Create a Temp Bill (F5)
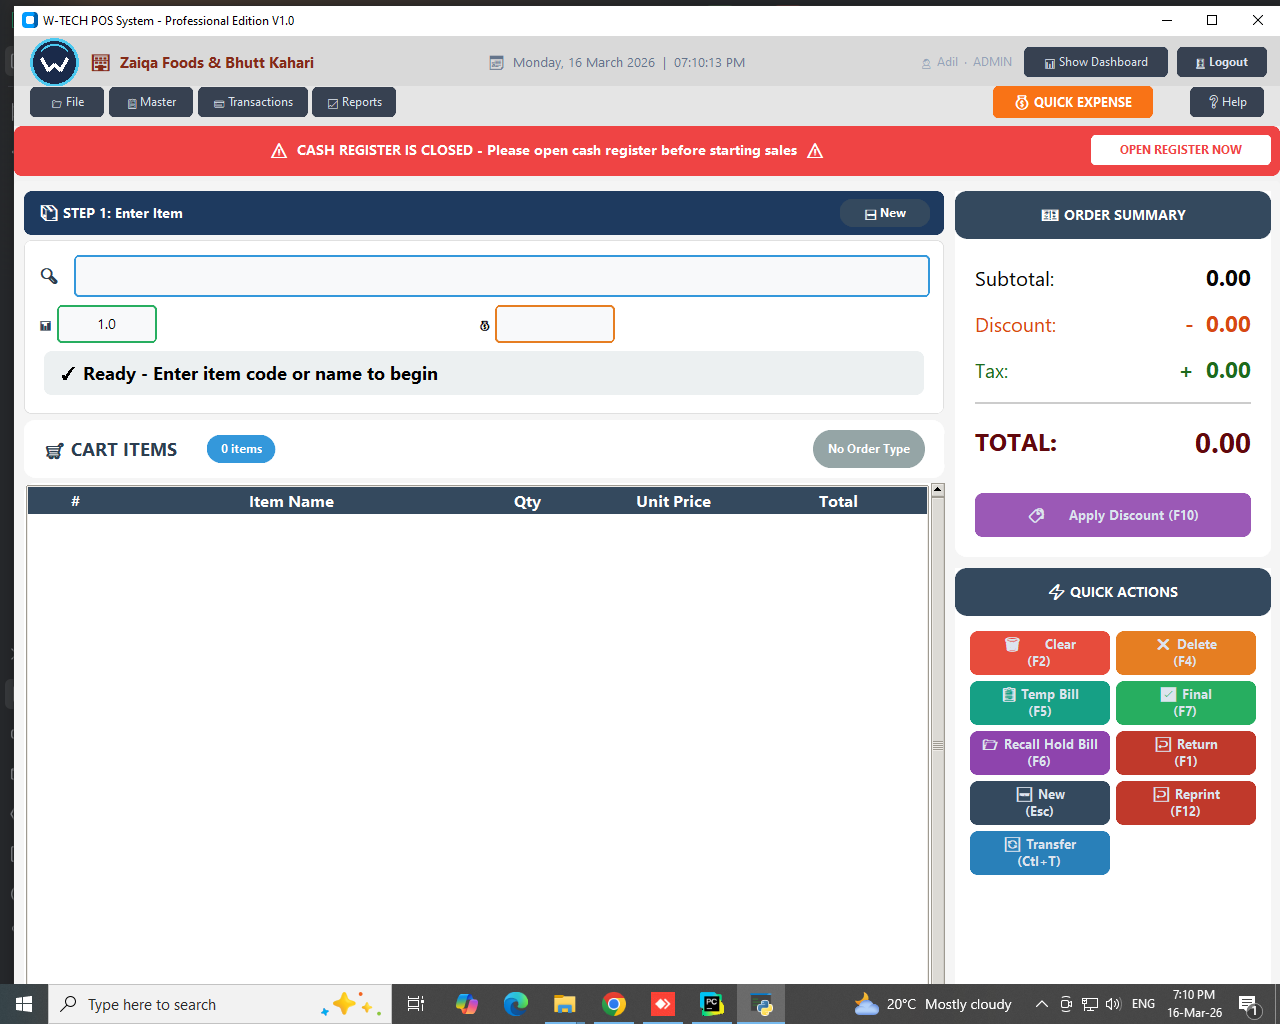Image resolution: width=1280 pixels, height=1024 pixels. [1040, 703]
